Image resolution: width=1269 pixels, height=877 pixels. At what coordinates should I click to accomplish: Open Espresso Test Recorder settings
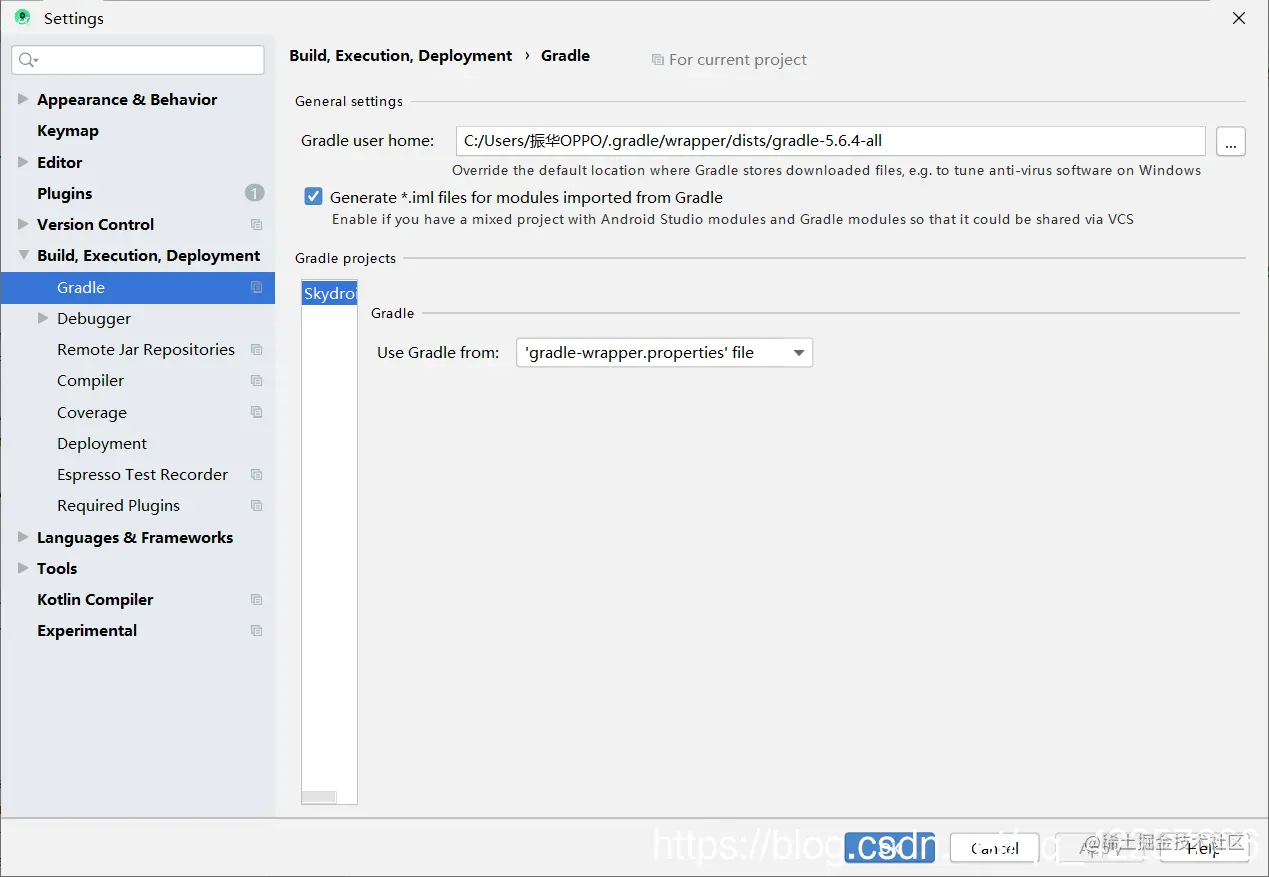pos(142,475)
